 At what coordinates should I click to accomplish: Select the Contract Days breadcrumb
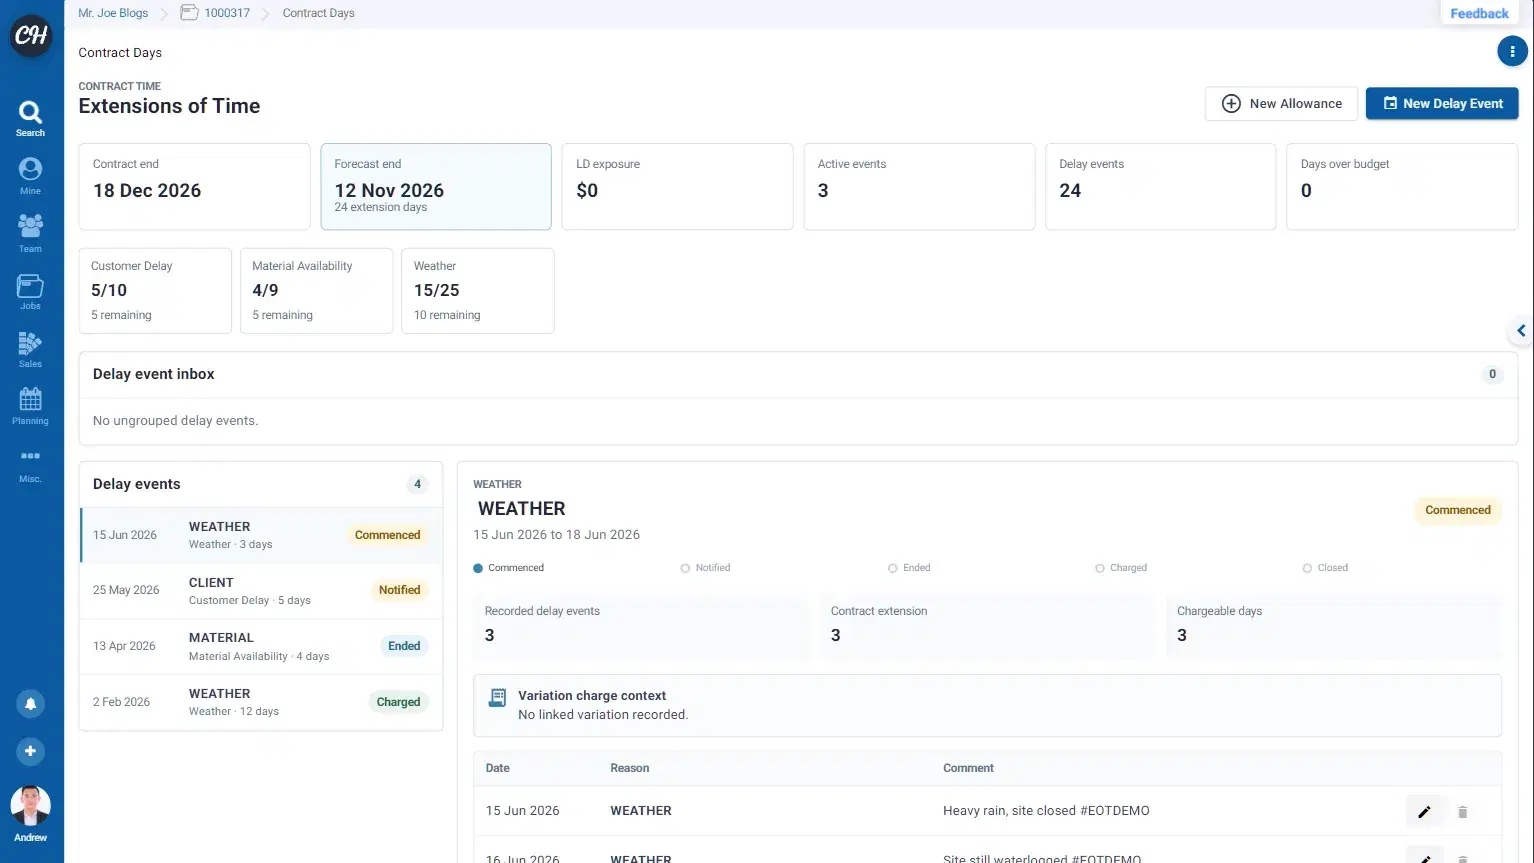point(318,13)
